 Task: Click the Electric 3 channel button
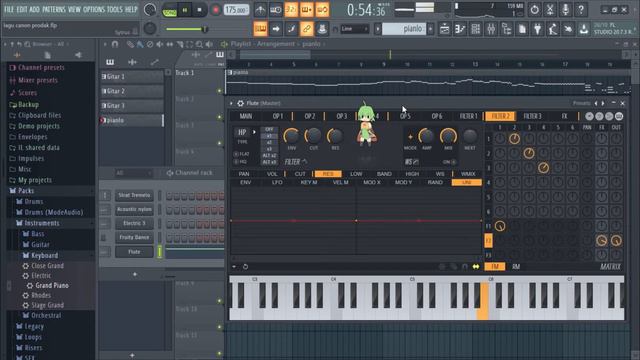click(x=134, y=223)
